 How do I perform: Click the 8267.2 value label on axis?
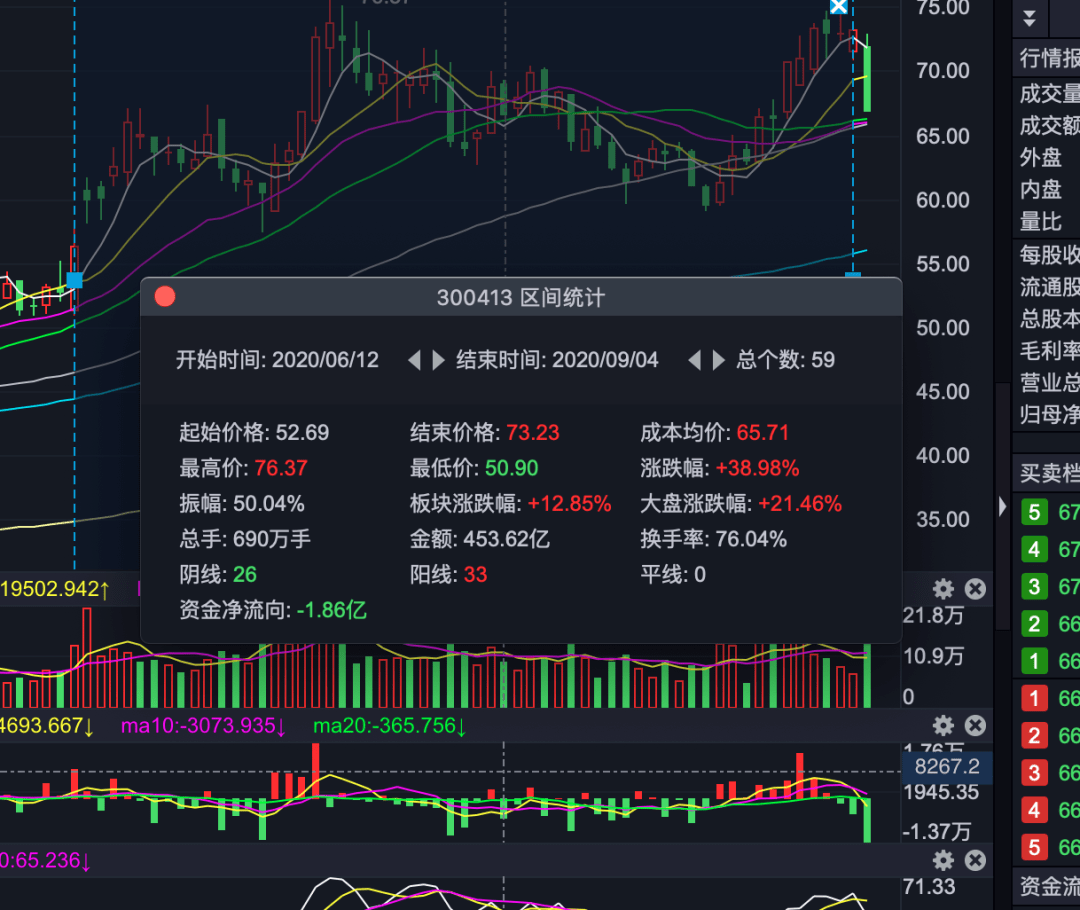tap(946, 767)
